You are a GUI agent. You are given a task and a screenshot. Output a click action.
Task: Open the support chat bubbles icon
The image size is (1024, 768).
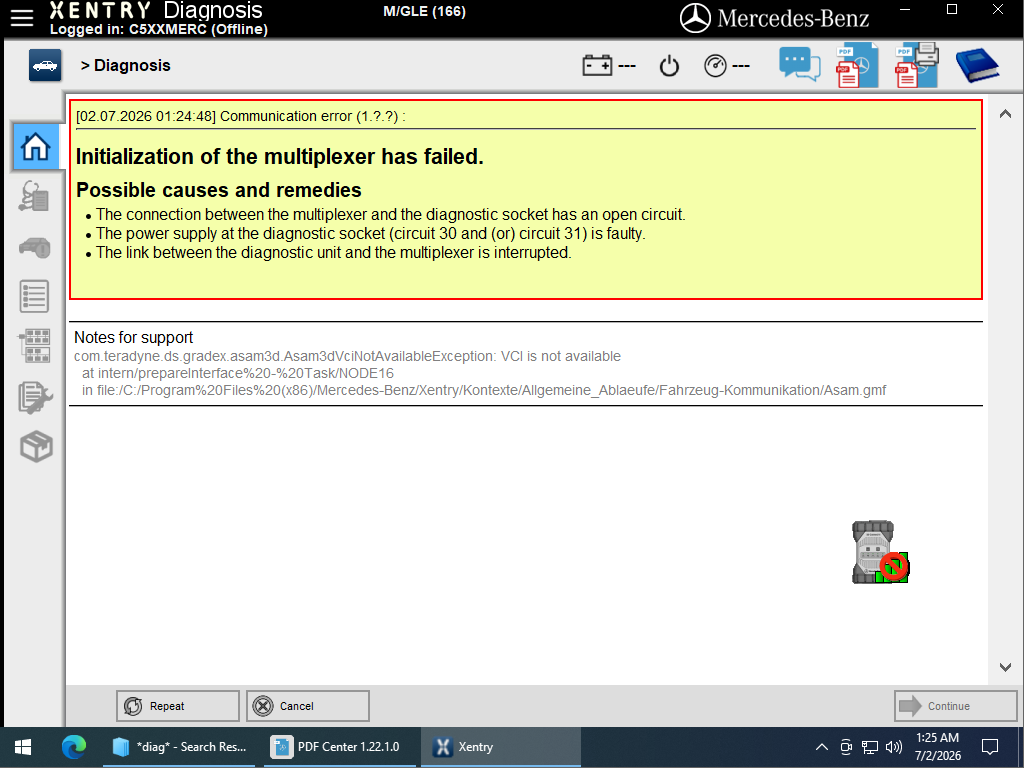tap(799, 65)
